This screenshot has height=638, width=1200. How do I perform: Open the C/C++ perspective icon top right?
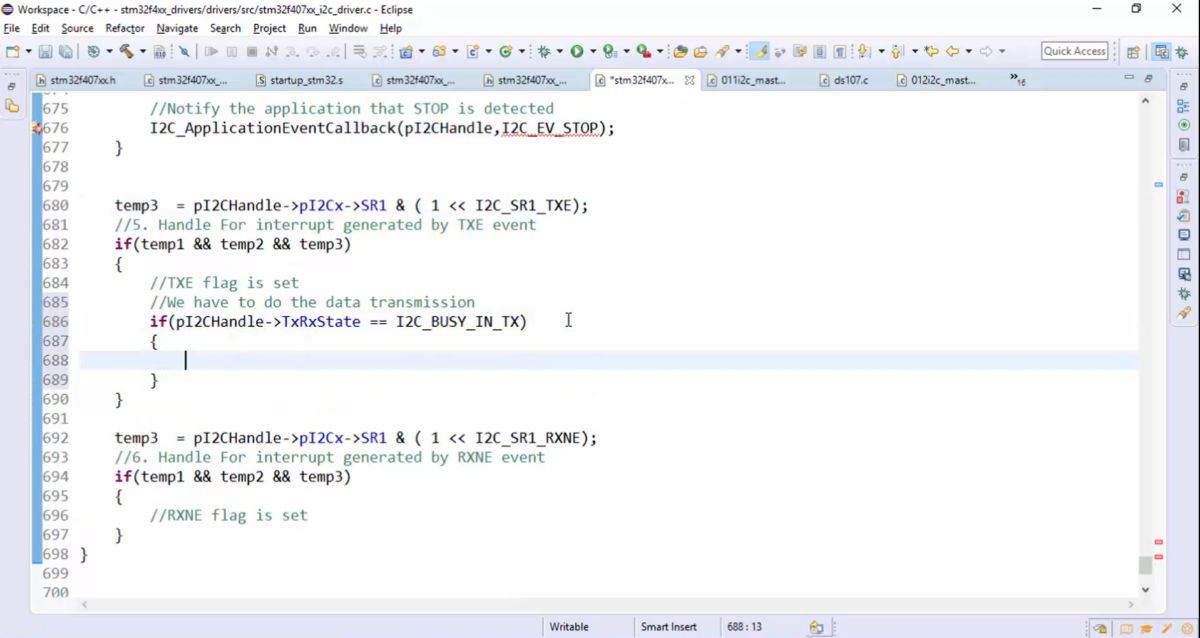click(1161, 50)
